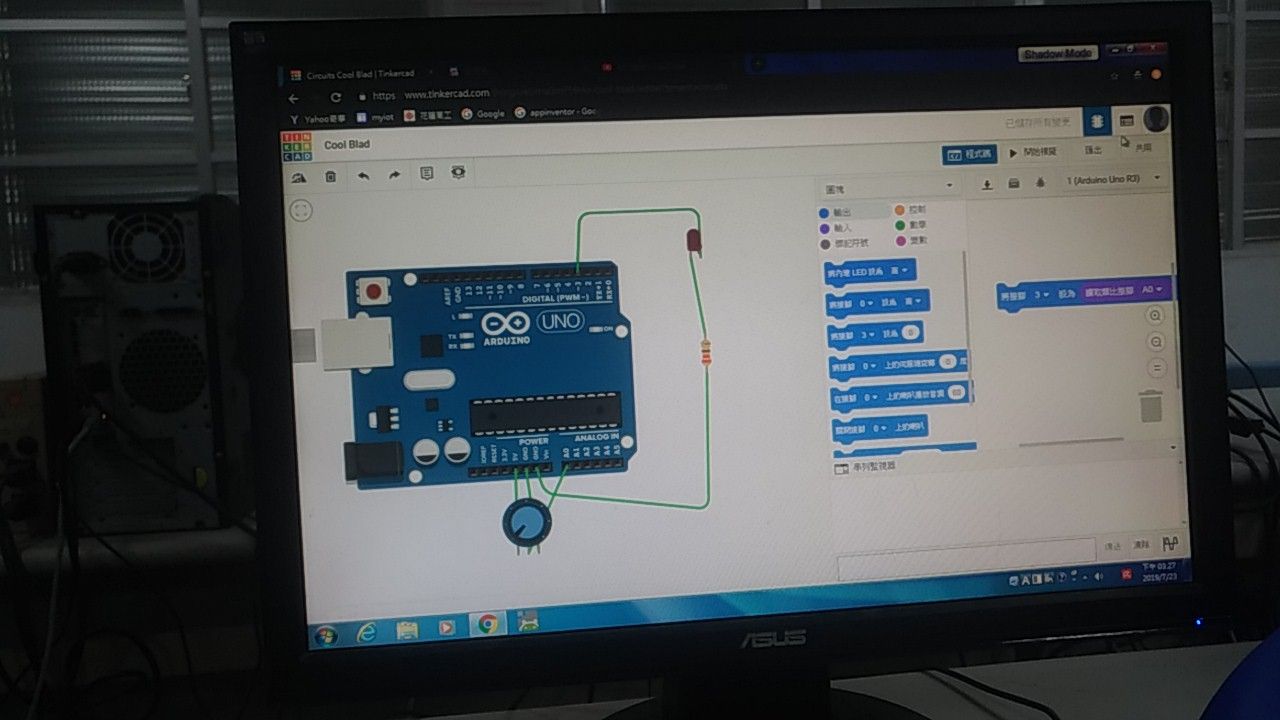Click the rotate component icon
1280x720 pixels.
pyautogui.click(x=298, y=176)
